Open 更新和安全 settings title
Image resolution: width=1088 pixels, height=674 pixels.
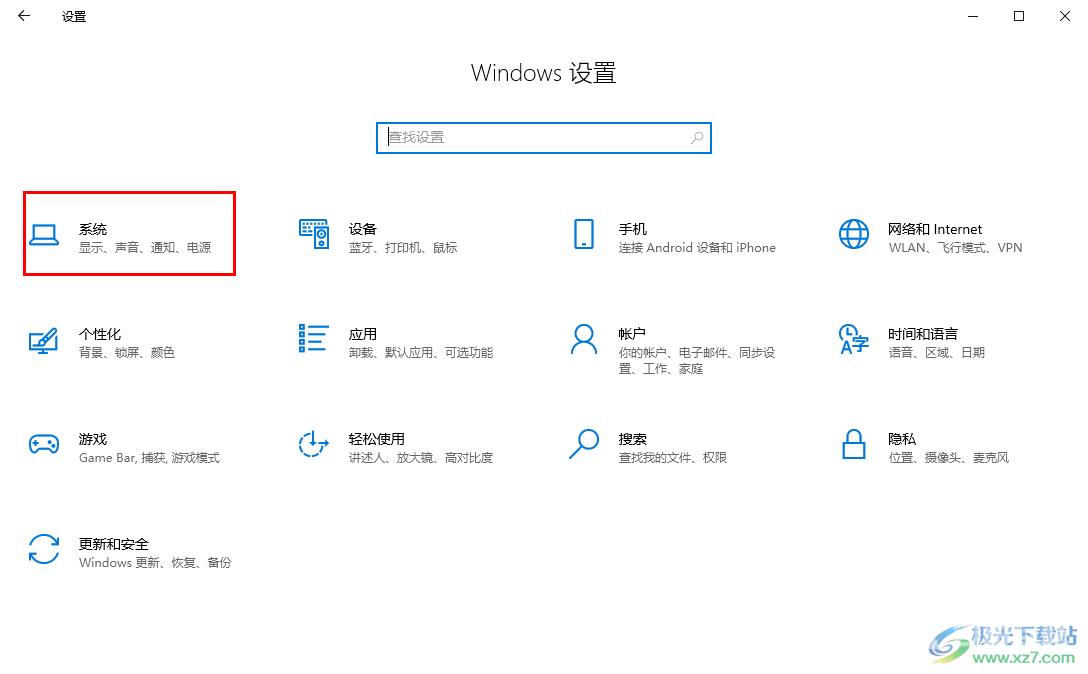pyautogui.click(x=114, y=544)
